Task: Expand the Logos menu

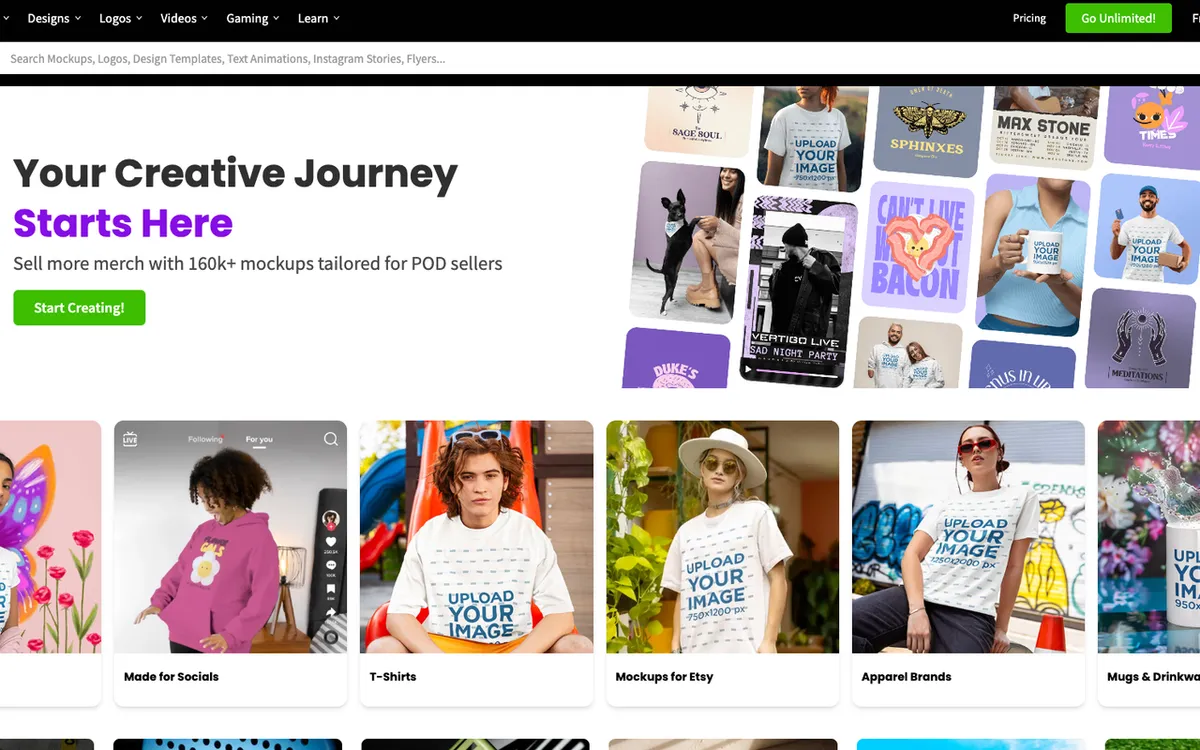Action: pyautogui.click(x=120, y=18)
